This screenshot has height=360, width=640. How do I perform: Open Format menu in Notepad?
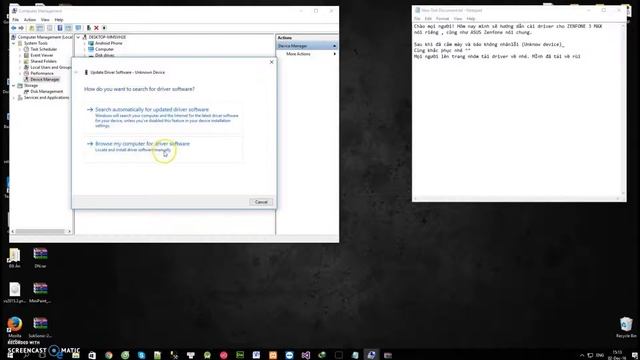click(442, 19)
